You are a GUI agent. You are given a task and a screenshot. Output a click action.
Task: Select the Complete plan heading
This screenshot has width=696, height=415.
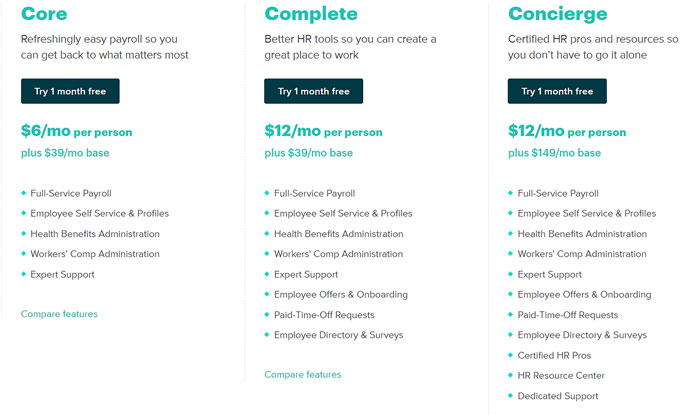[x=311, y=14]
